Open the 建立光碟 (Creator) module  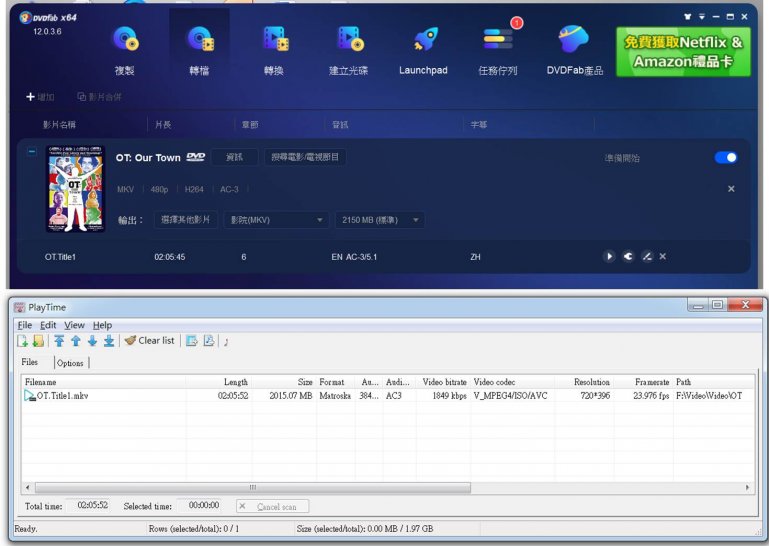tap(349, 50)
